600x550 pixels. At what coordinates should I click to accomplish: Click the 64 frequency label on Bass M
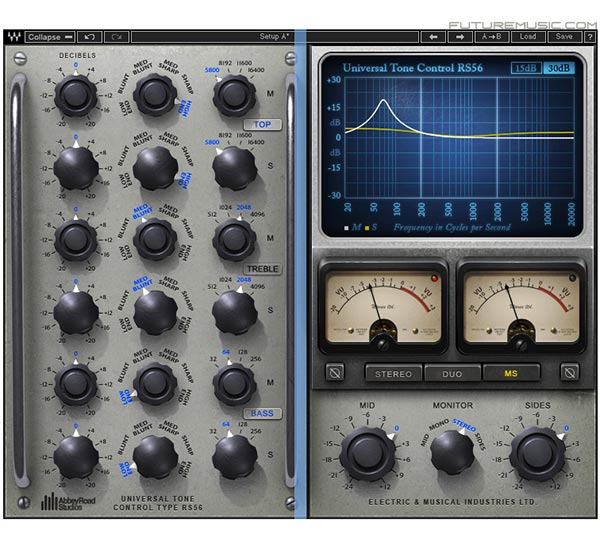point(226,352)
